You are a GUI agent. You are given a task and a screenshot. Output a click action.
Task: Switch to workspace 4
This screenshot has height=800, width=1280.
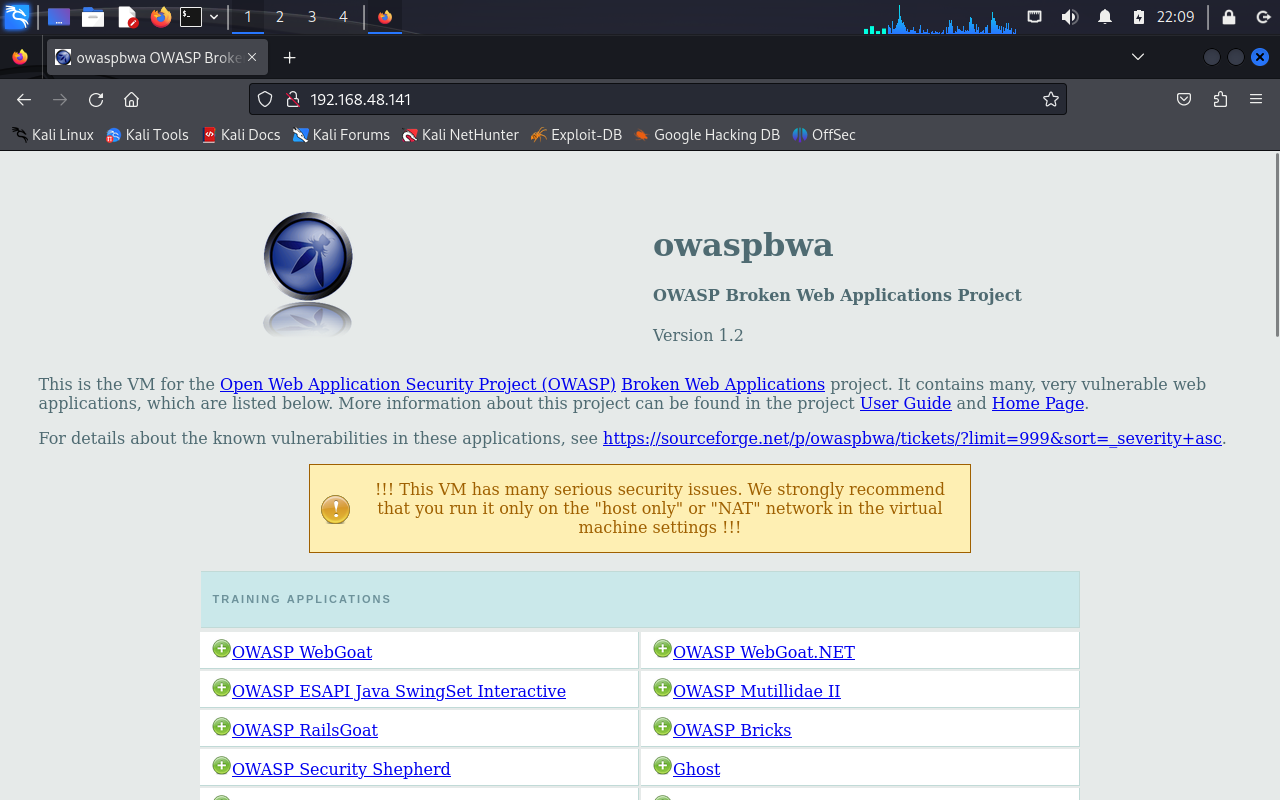tap(344, 17)
